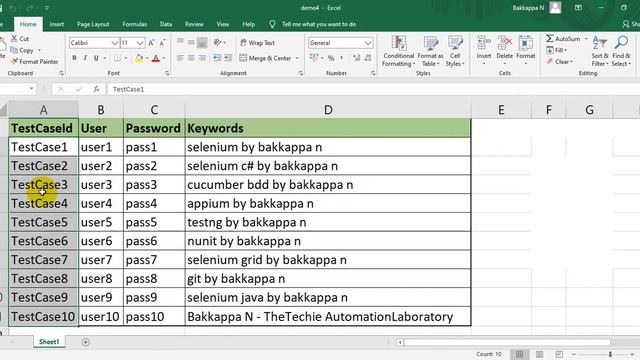This screenshot has width=640, height=360.
Task: Open the font color dropdown arrow
Action: pos(164,58)
